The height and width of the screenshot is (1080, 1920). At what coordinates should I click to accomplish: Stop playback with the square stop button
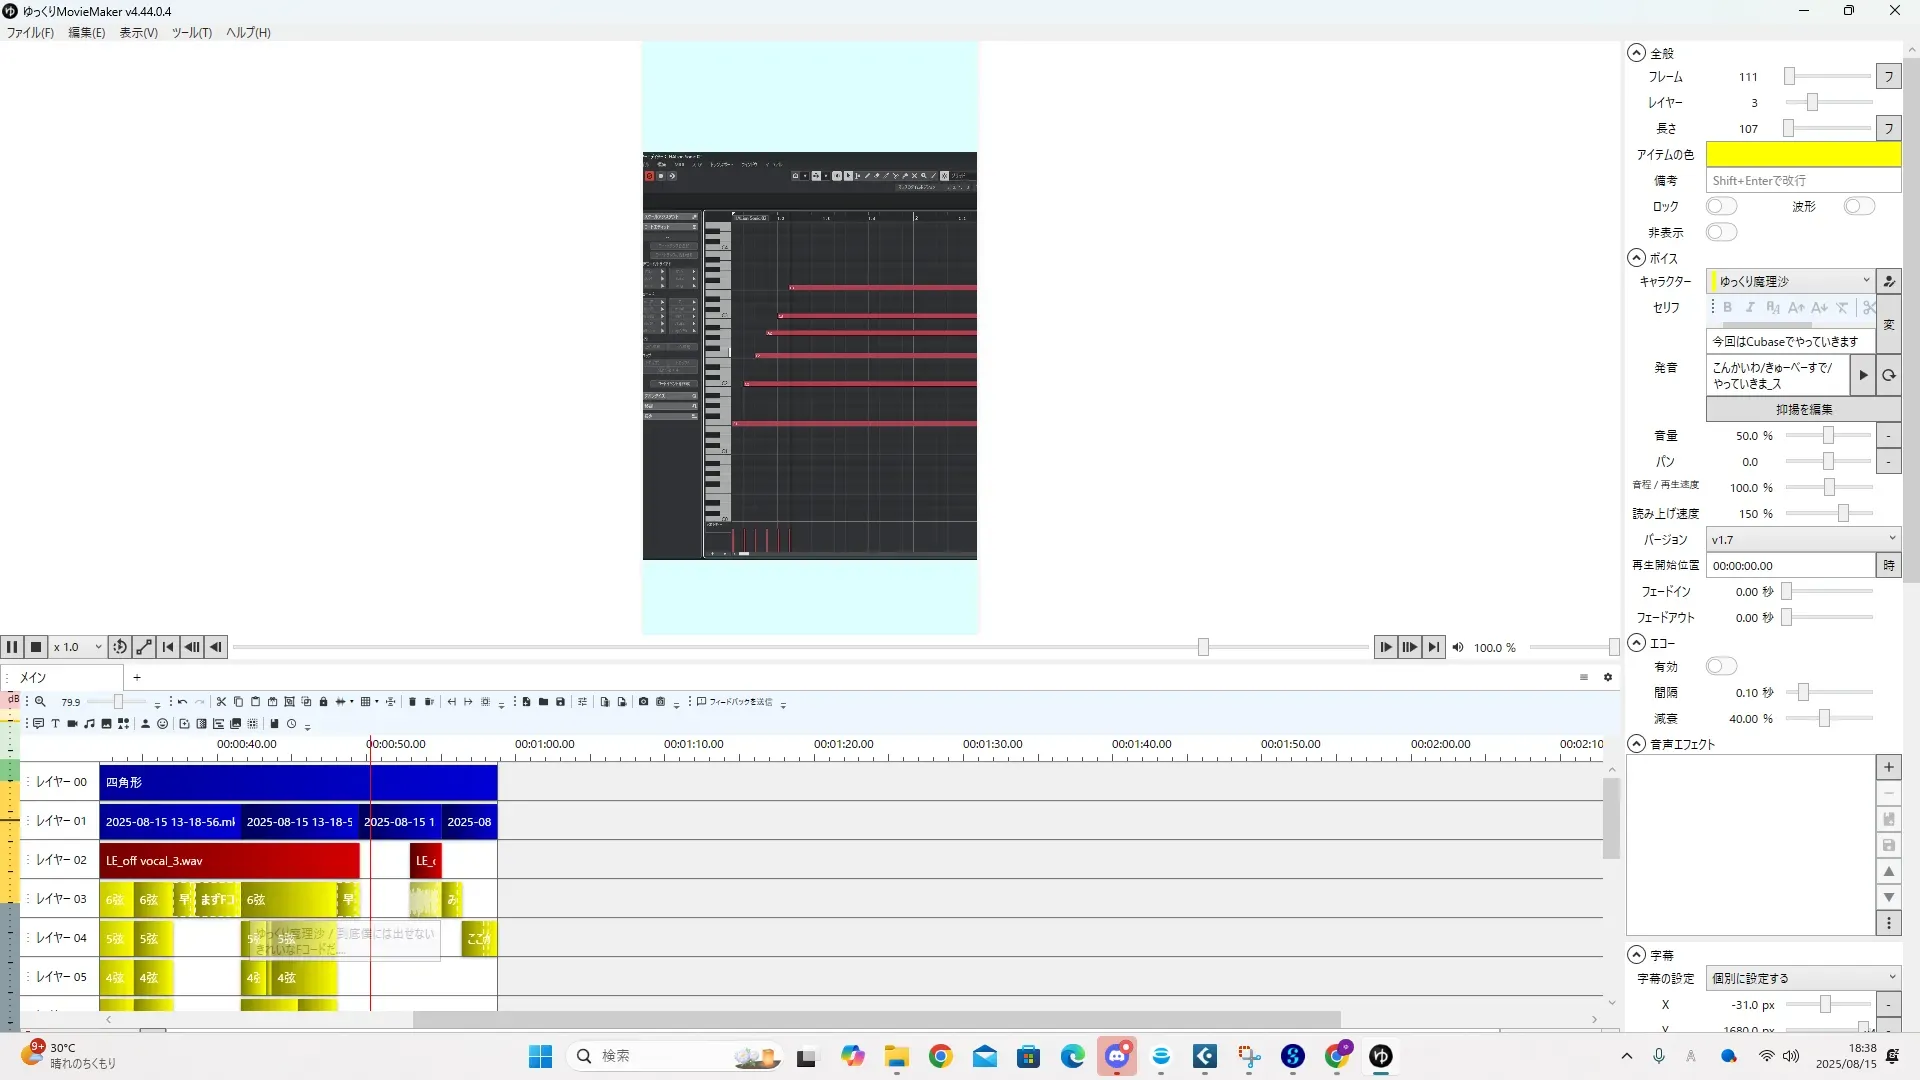click(x=36, y=647)
